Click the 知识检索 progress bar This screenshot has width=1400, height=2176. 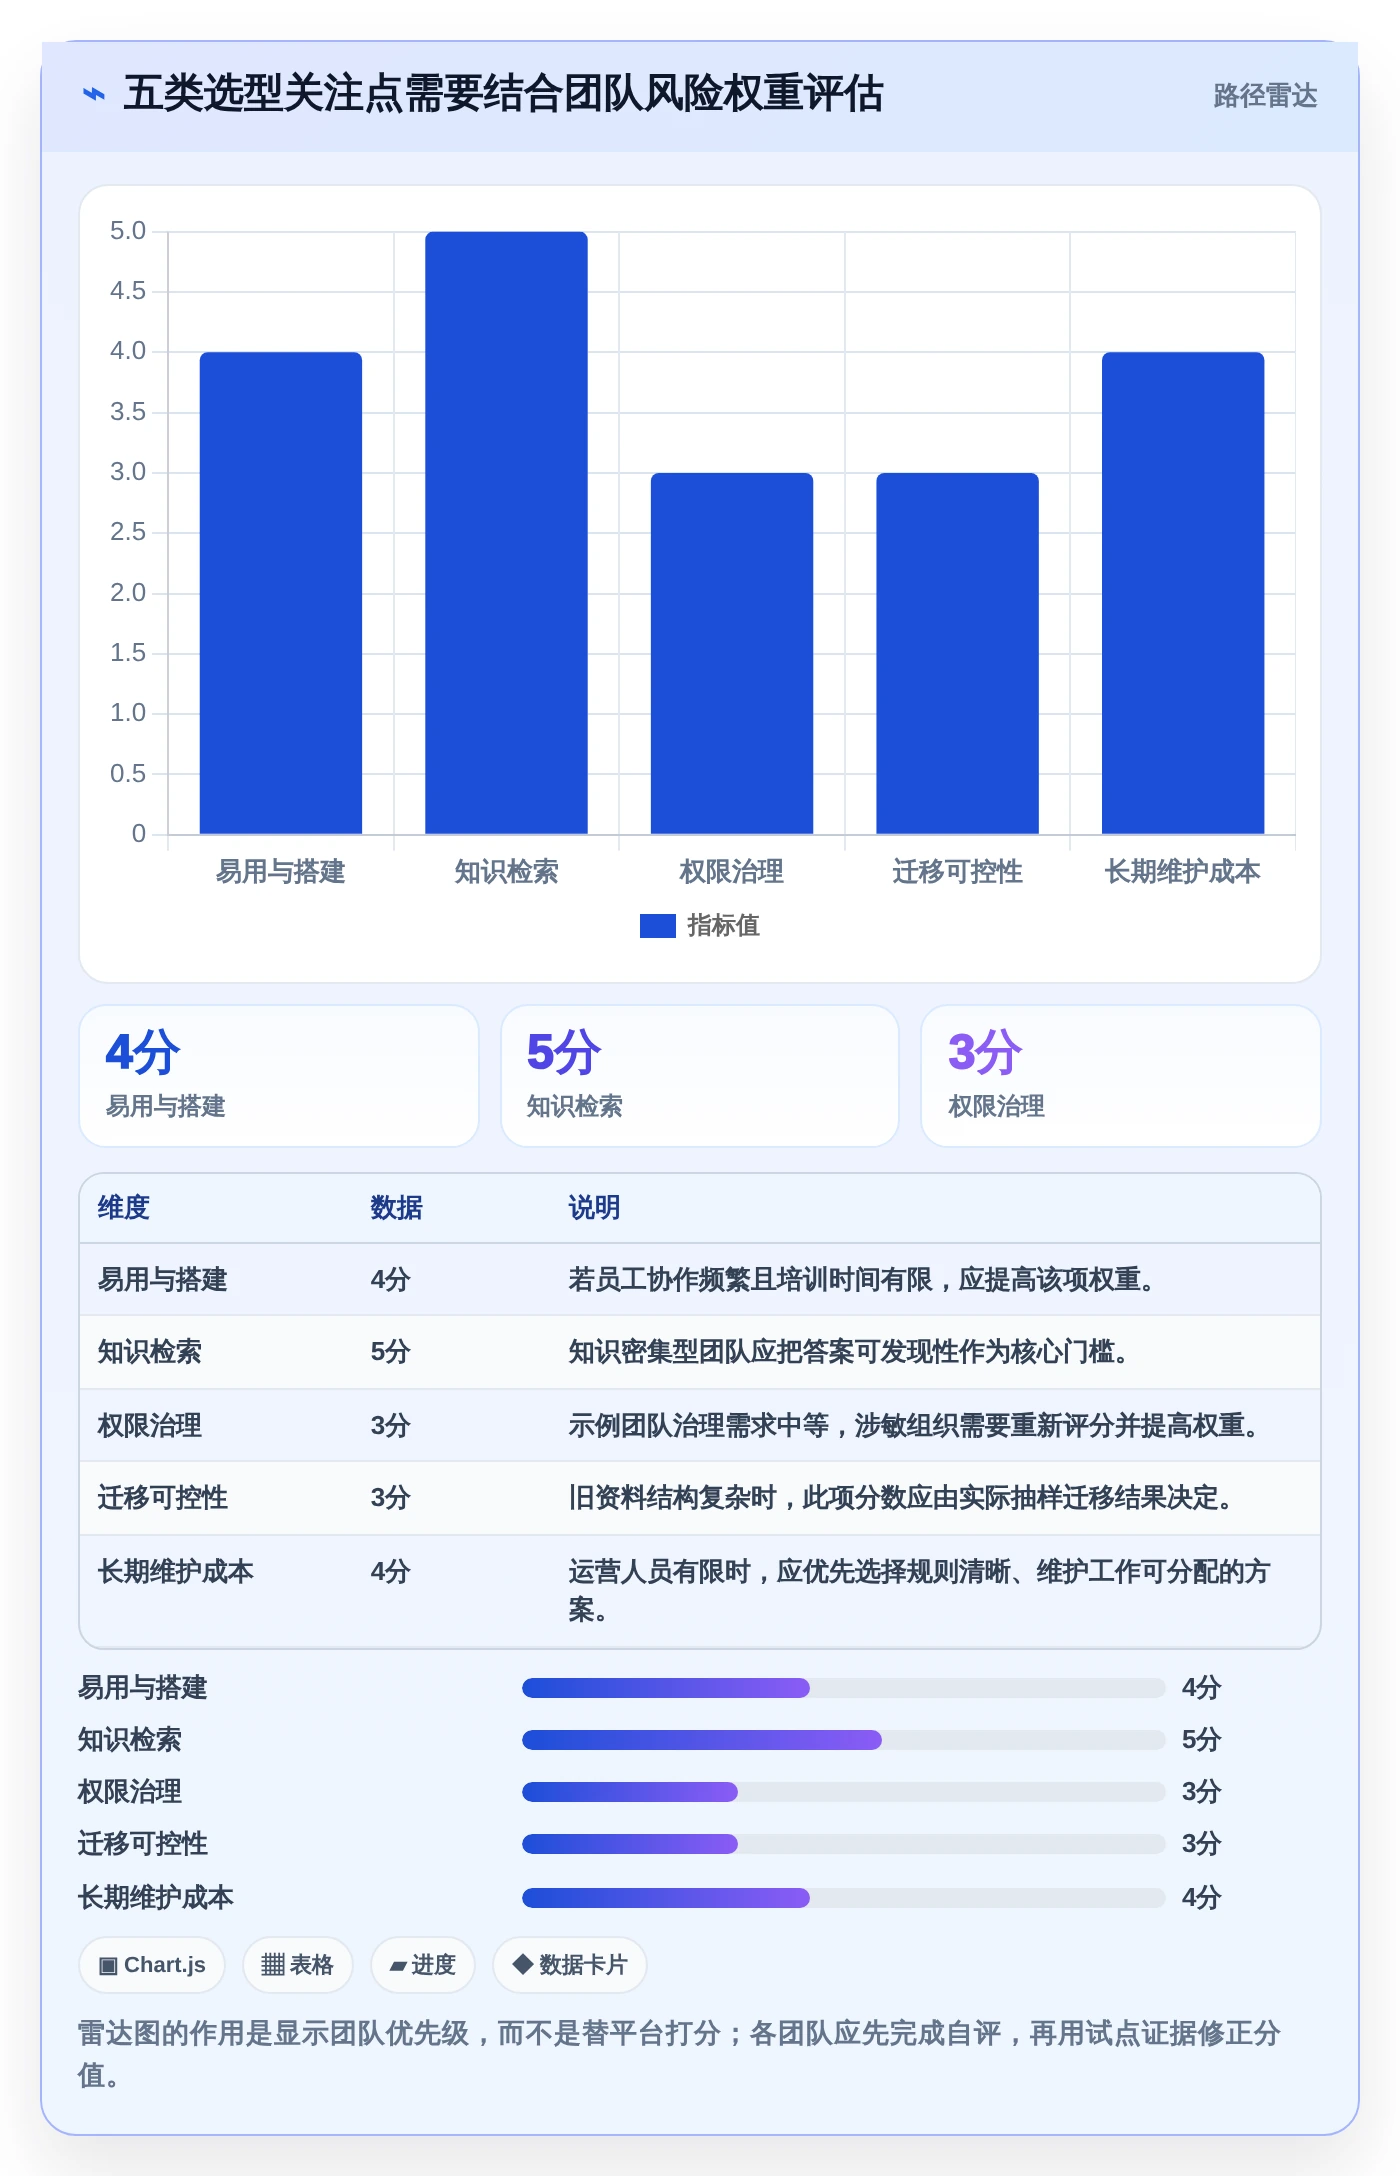[844, 1740]
